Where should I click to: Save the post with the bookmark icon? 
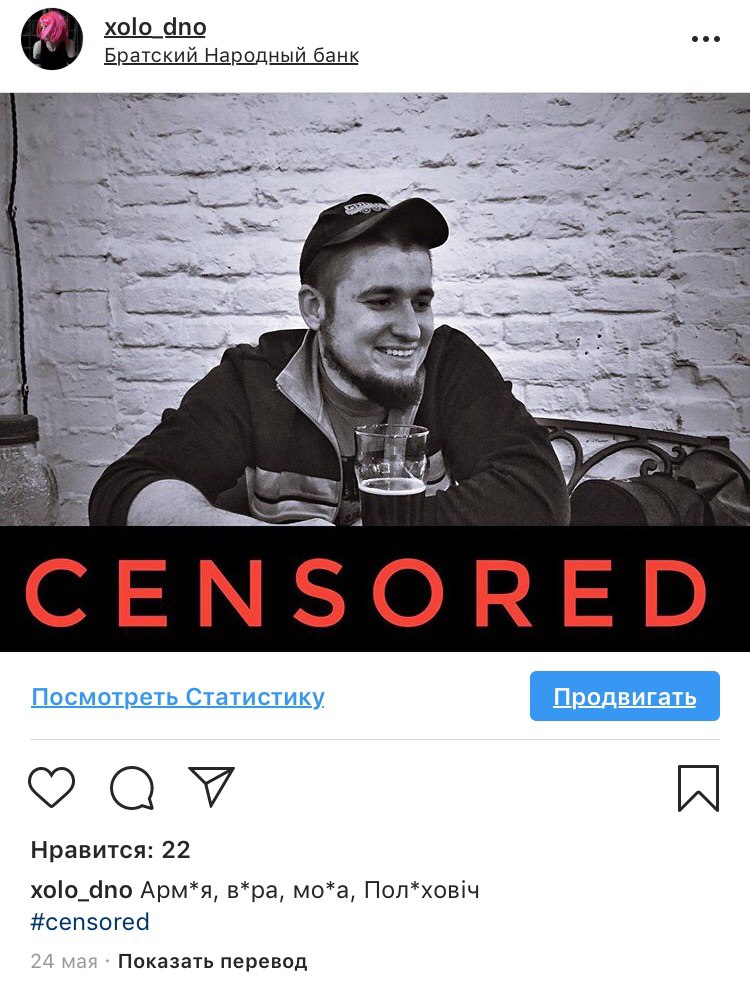(698, 788)
